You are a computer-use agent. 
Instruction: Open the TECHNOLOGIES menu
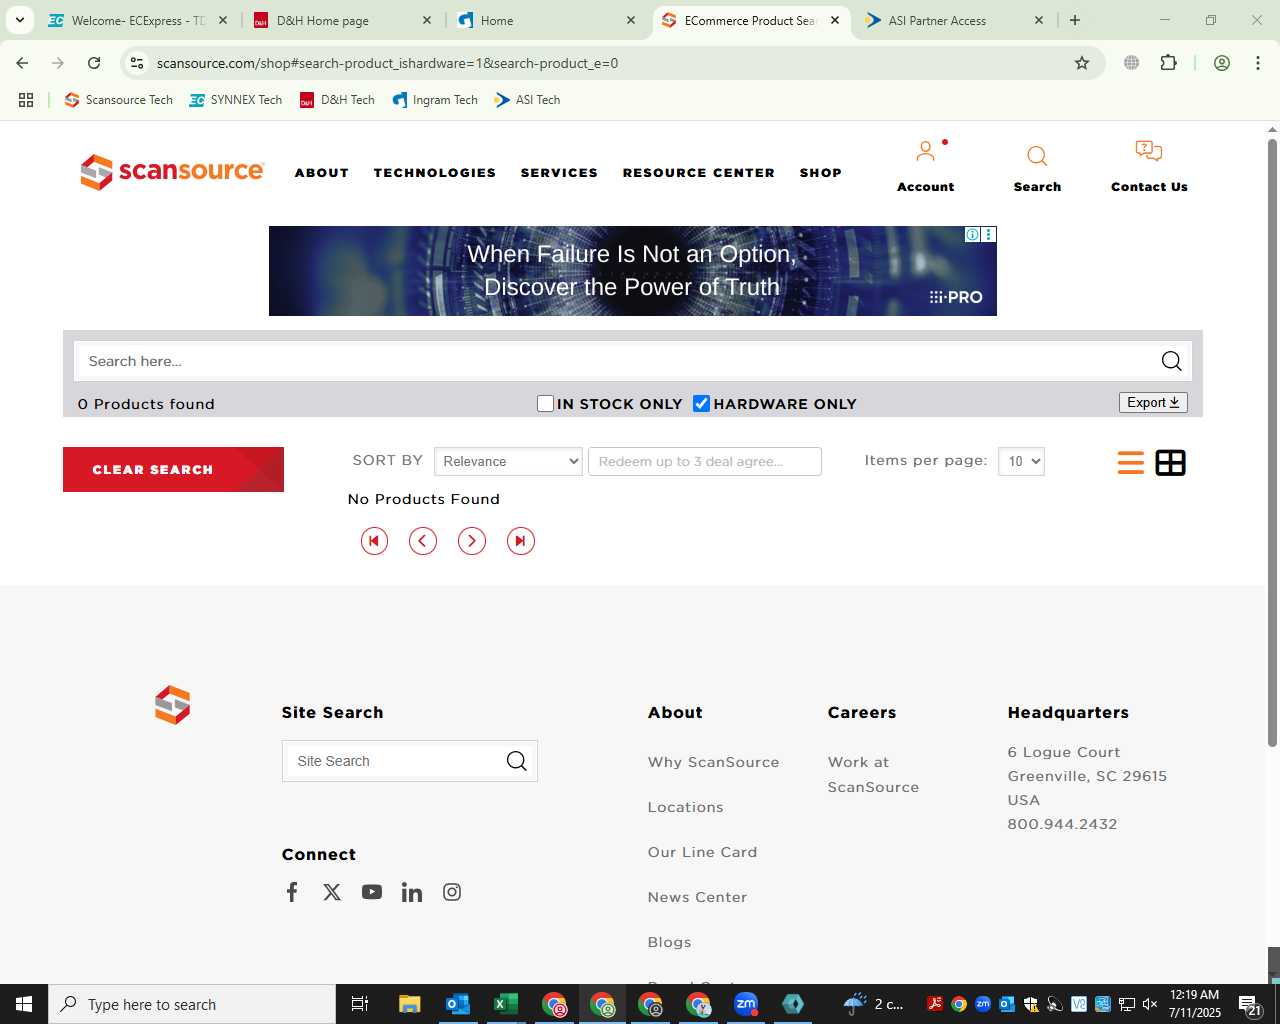point(435,173)
